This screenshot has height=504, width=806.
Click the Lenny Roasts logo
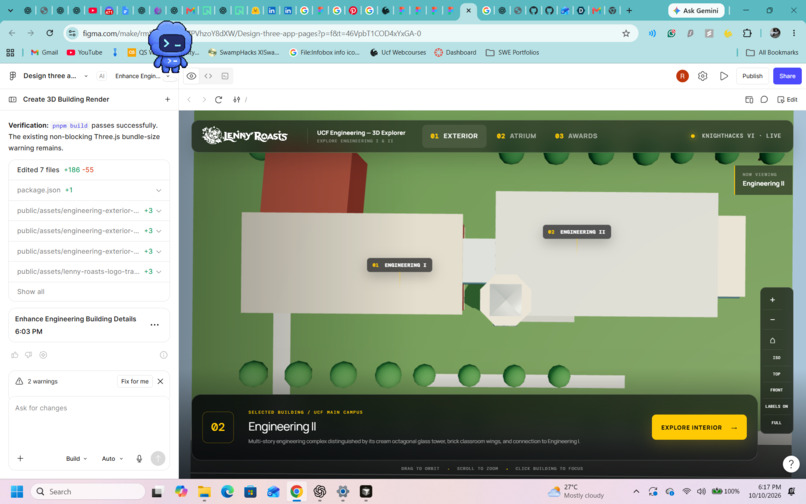click(x=245, y=136)
